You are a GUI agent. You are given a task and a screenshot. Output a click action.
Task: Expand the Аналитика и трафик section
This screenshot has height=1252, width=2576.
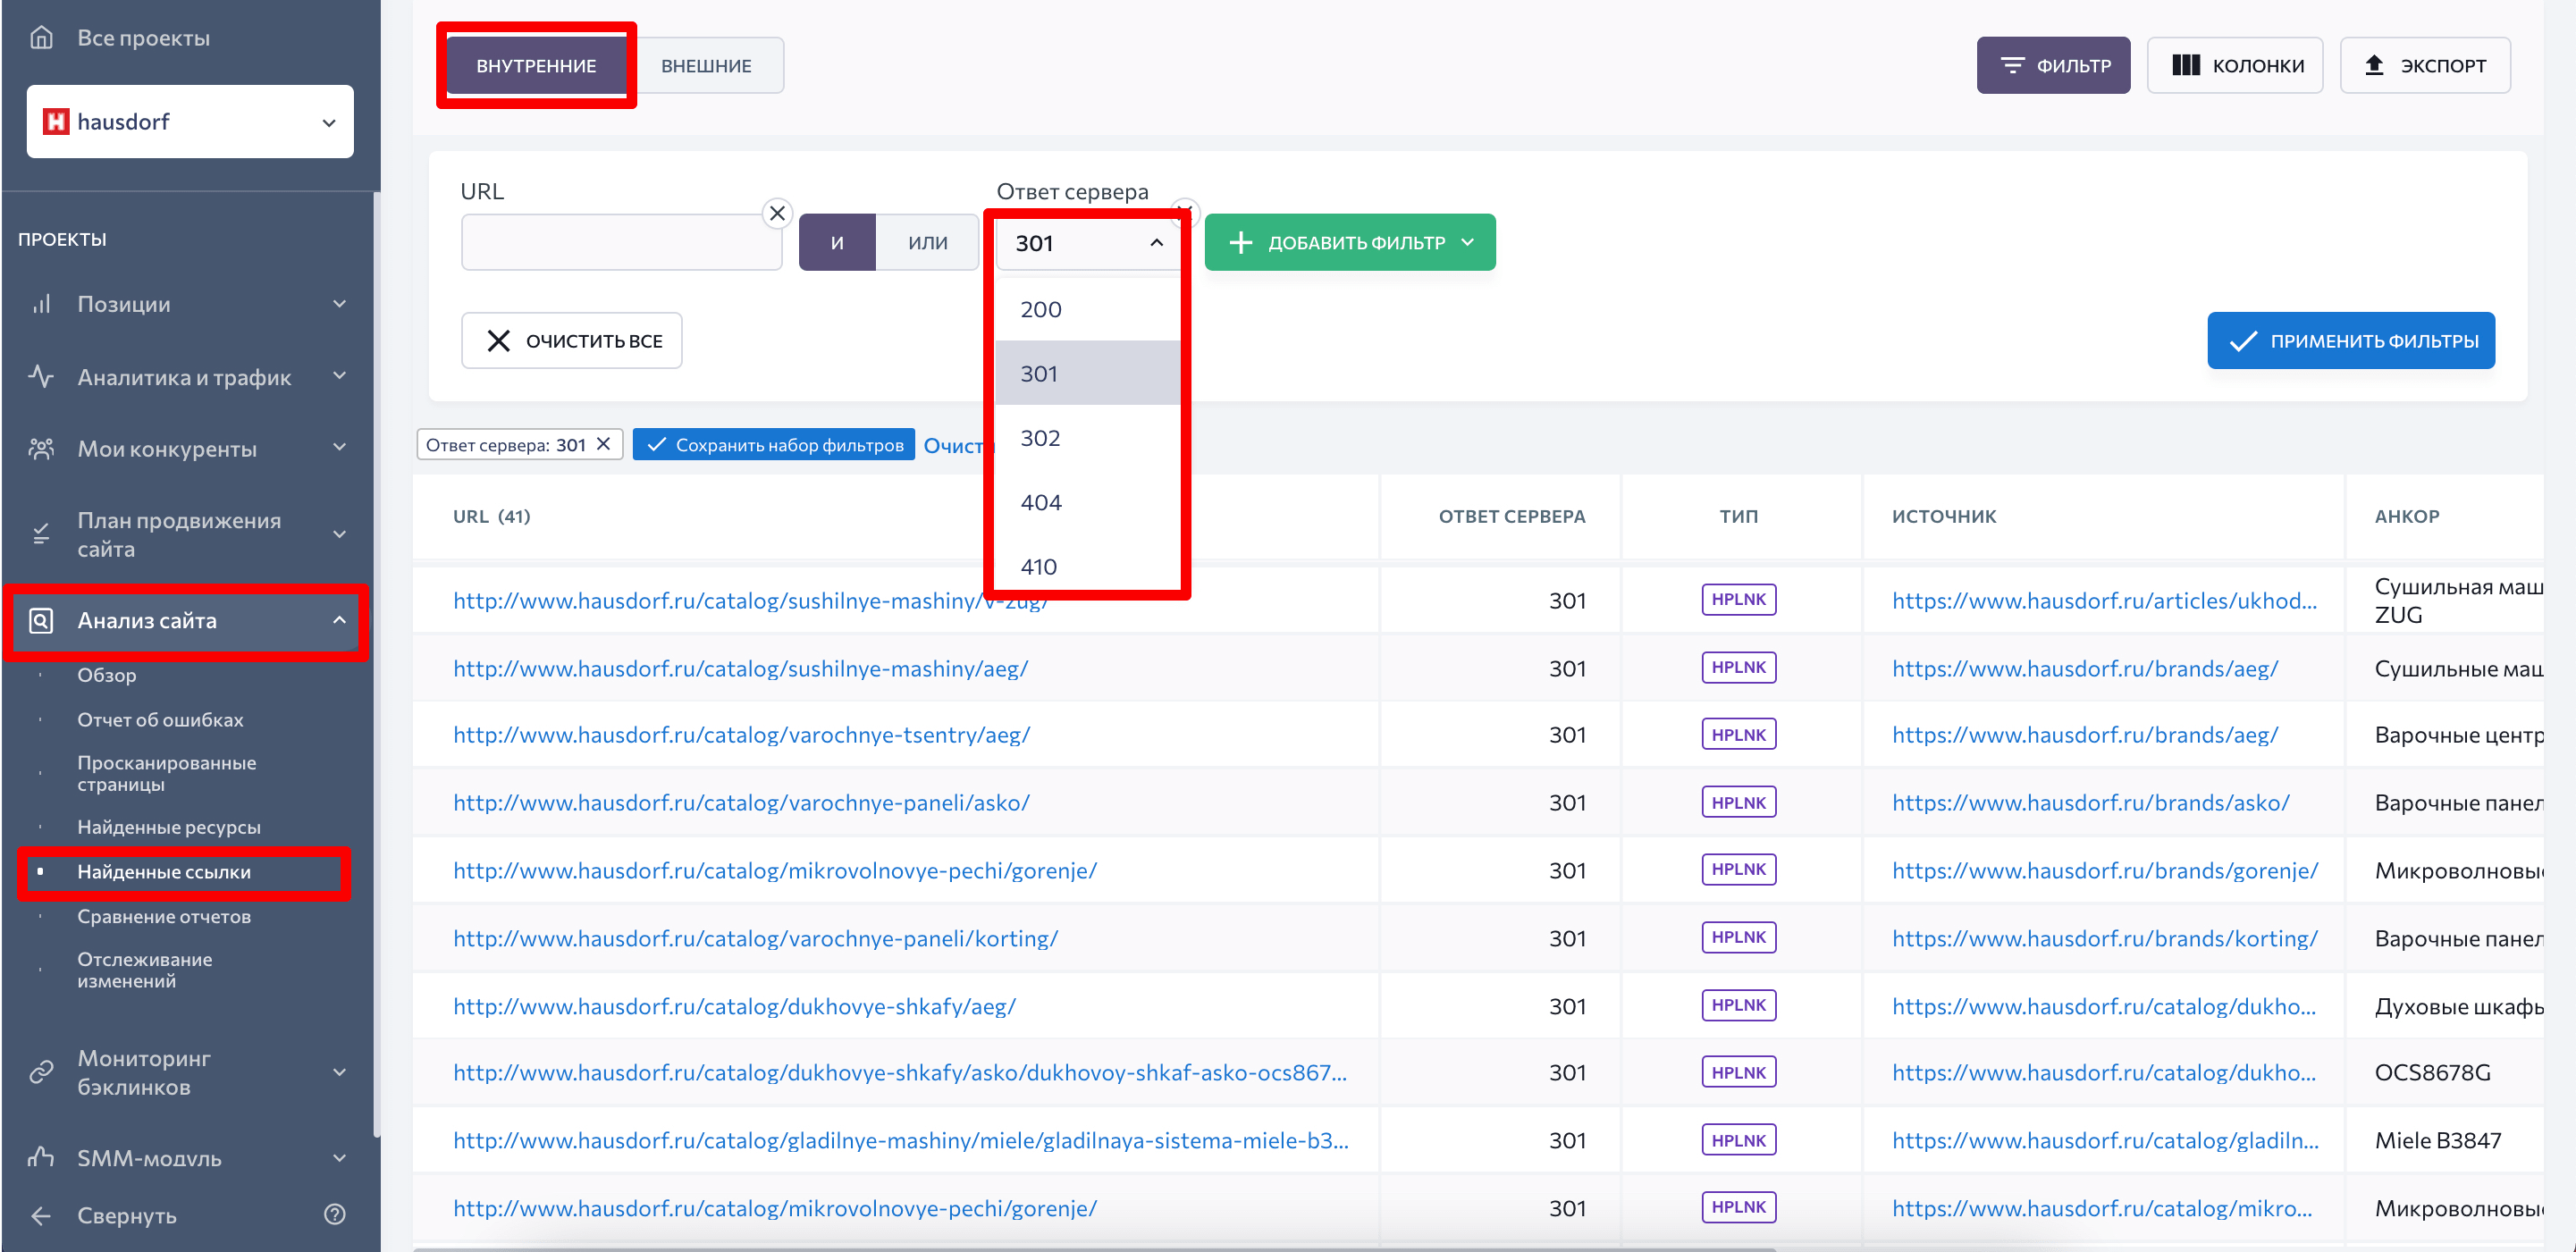click(340, 376)
